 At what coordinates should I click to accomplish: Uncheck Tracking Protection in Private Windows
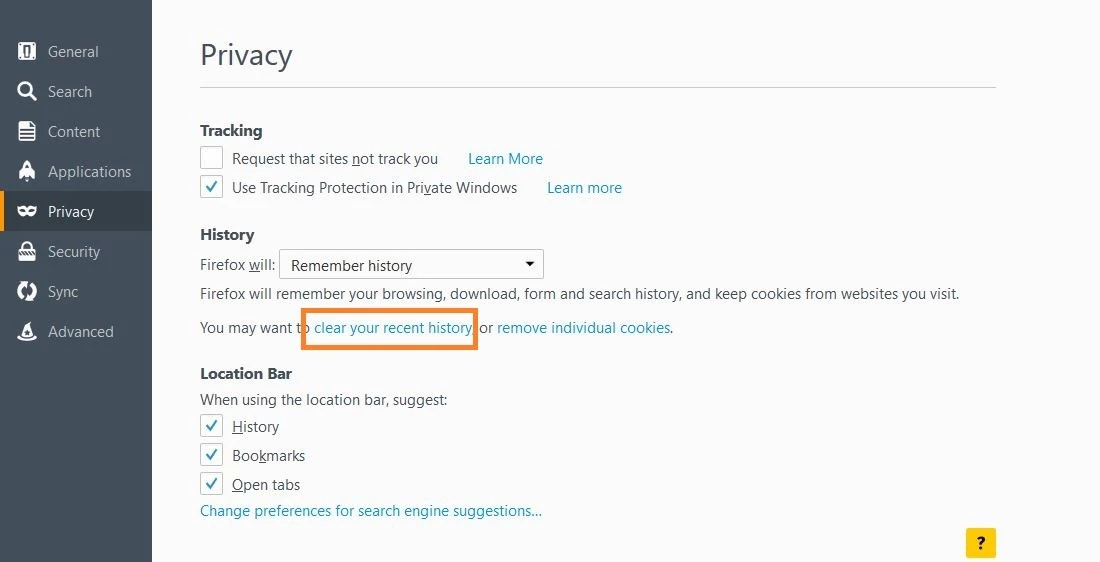211,187
